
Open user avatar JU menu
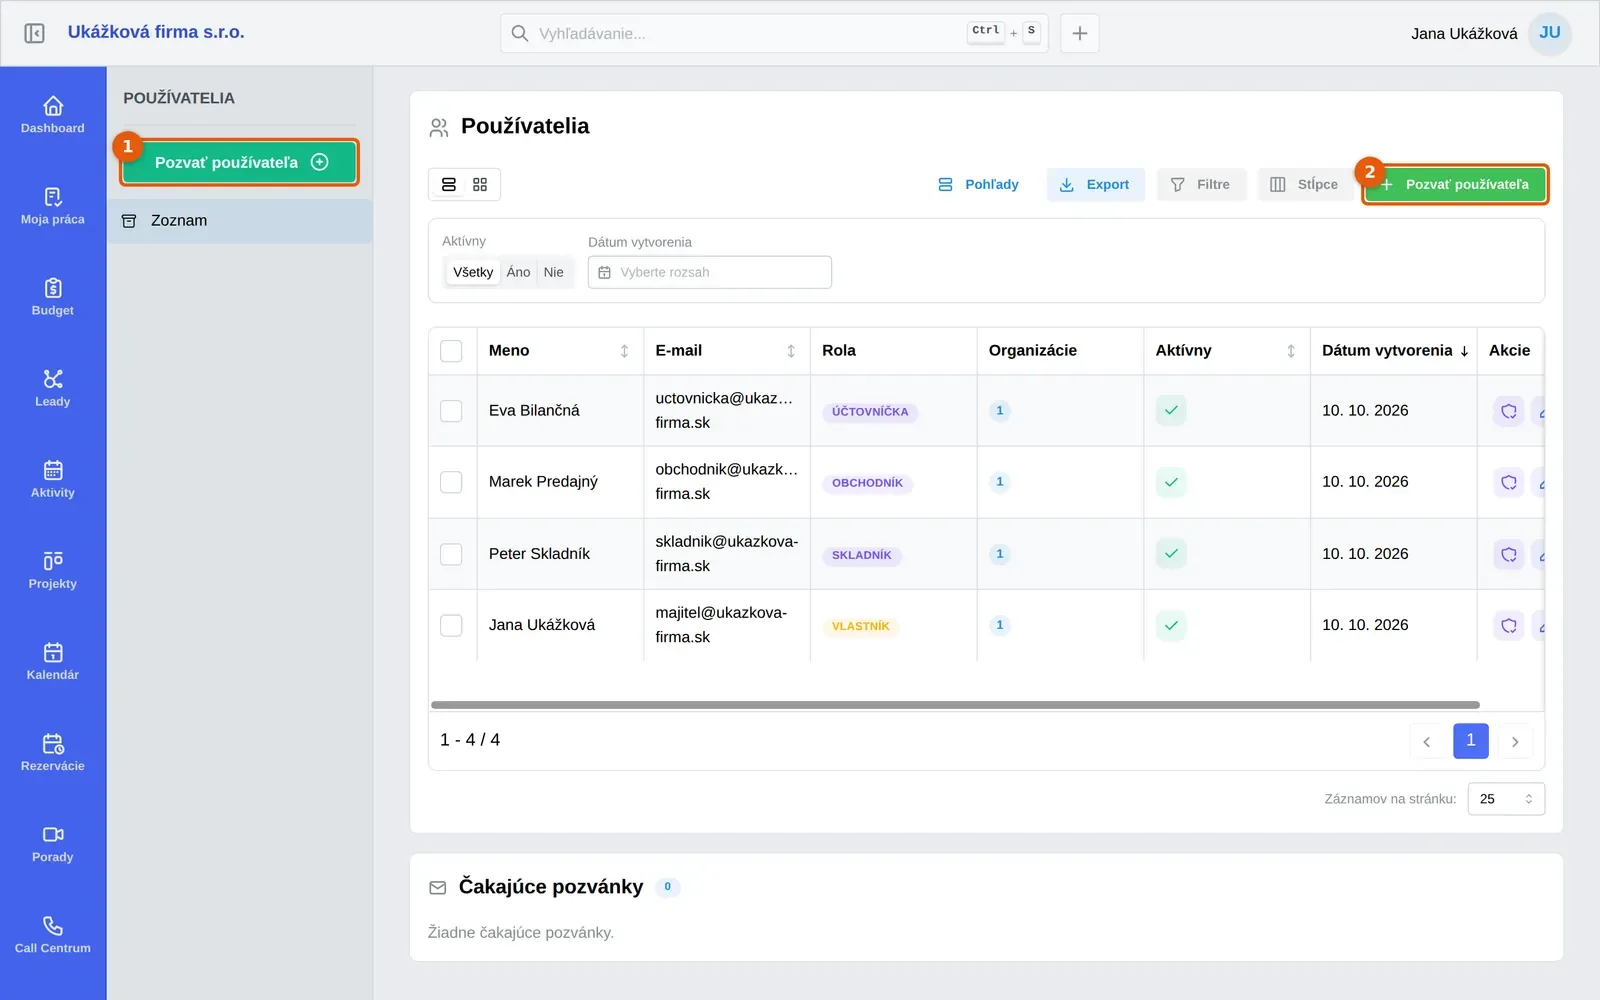tap(1550, 33)
